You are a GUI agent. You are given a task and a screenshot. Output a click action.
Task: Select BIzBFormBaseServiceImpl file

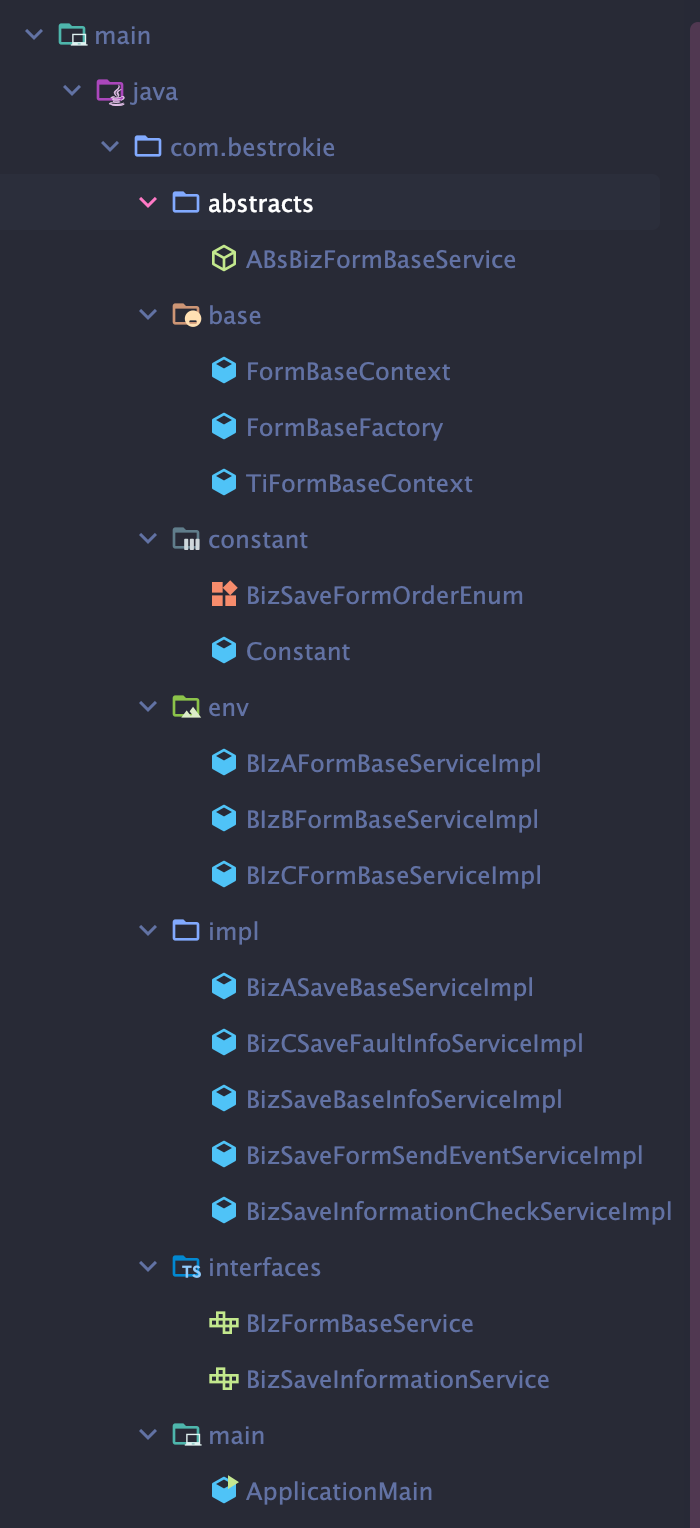(x=392, y=820)
